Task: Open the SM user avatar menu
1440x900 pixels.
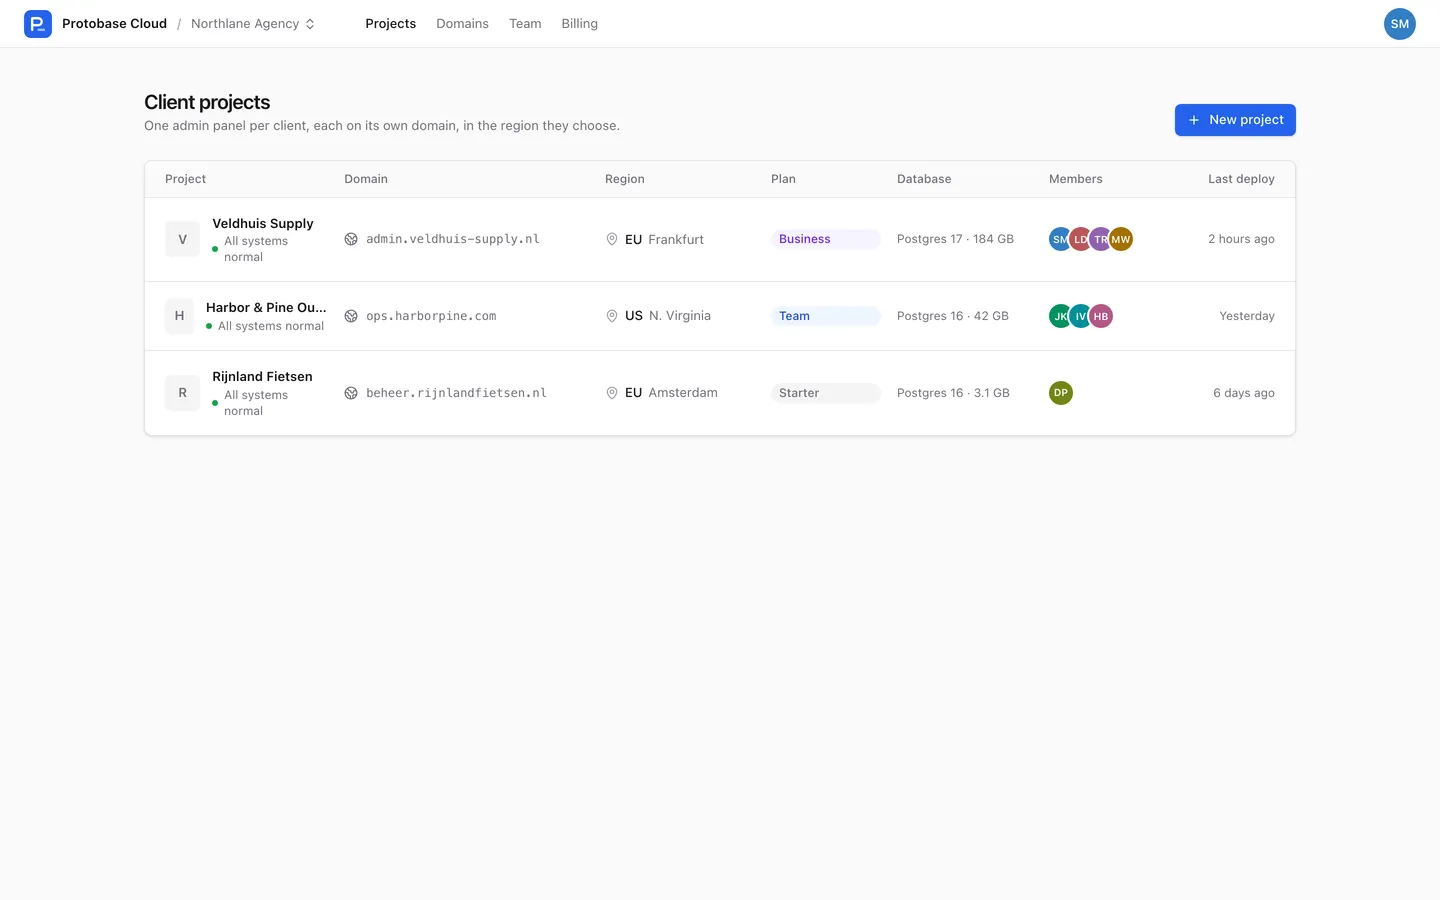Action: tap(1399, 24)
